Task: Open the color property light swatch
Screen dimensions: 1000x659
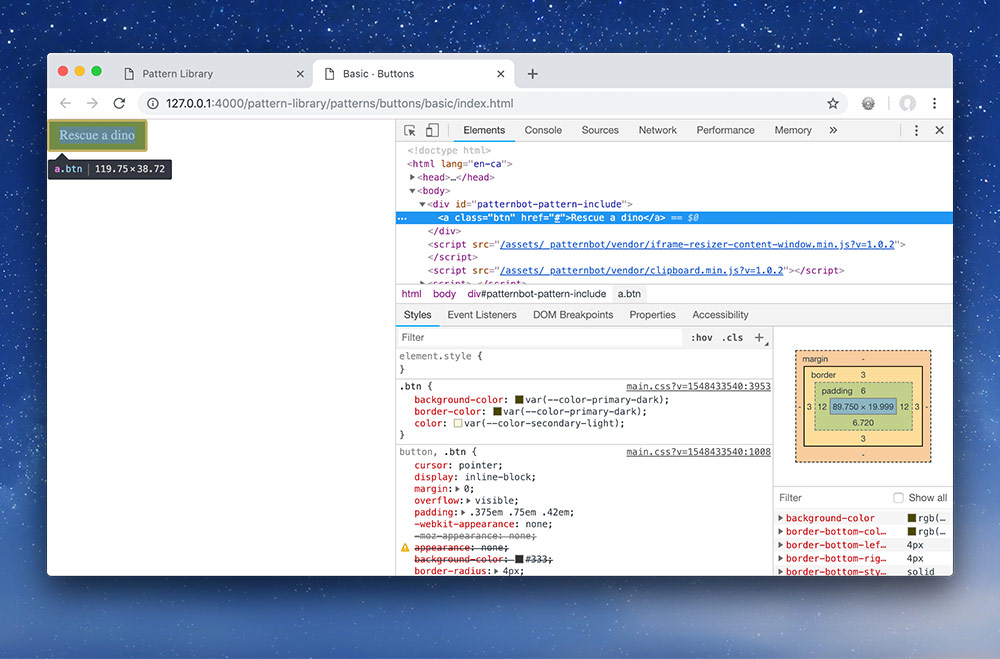Action: 457,423
